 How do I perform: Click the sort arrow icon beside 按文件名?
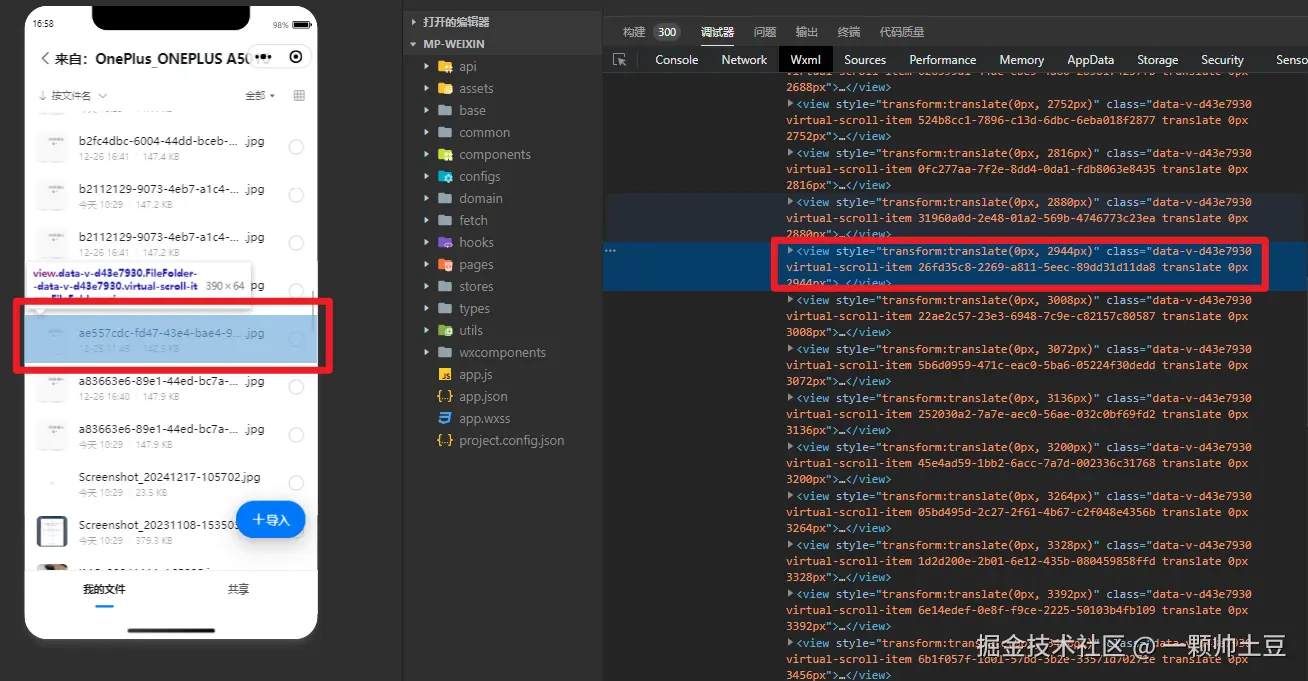click(x=43, y=96)
